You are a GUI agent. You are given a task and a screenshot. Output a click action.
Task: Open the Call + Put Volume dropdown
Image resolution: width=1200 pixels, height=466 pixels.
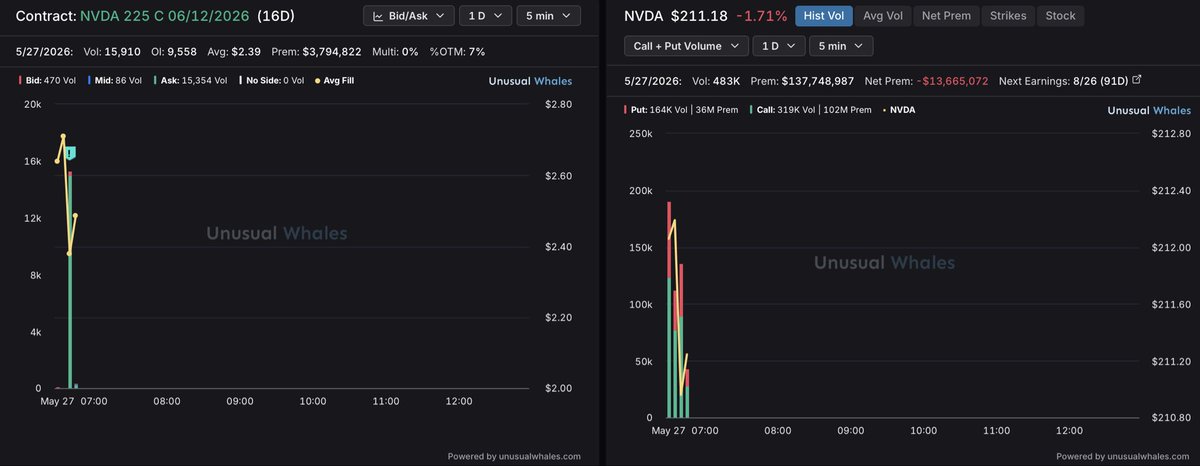coord(686,46)
